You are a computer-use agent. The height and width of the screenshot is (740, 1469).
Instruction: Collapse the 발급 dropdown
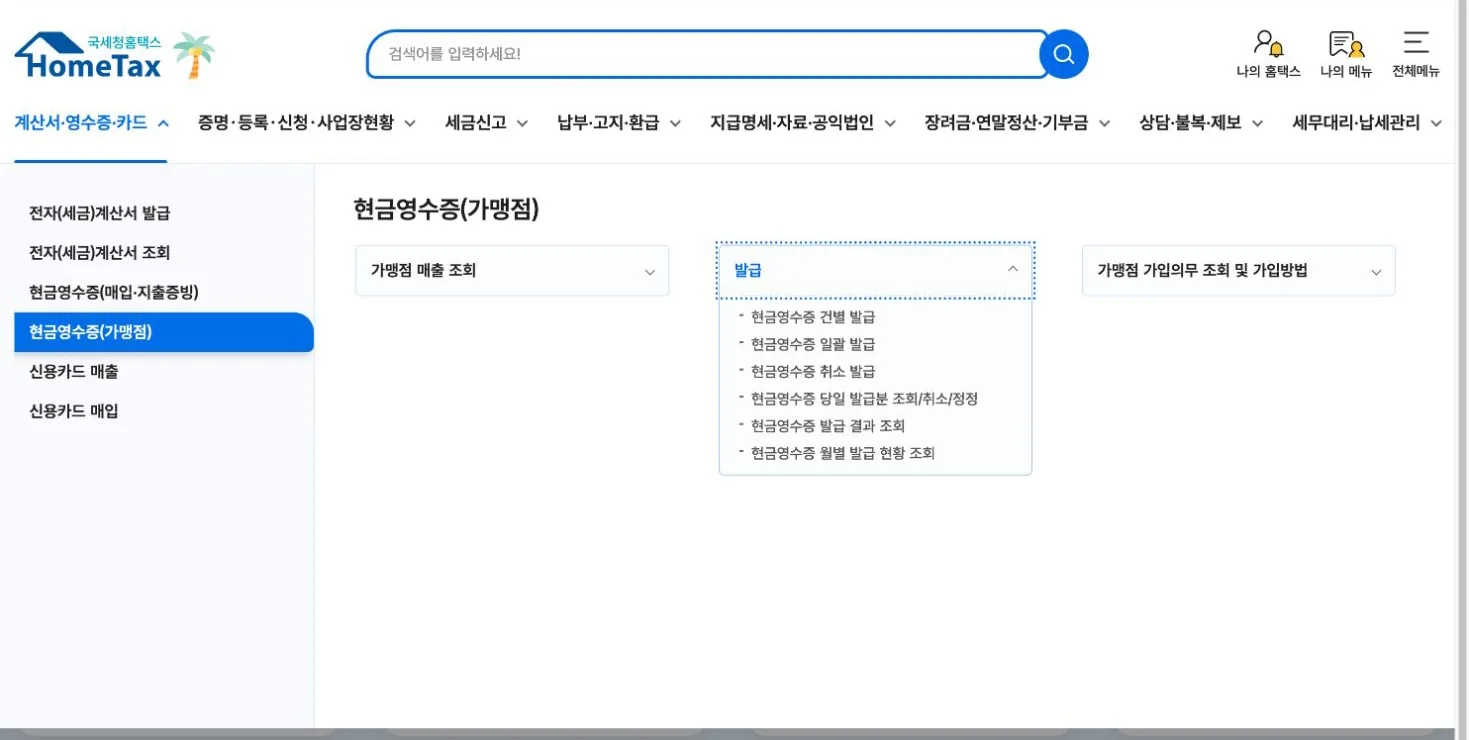click(875, 270)
